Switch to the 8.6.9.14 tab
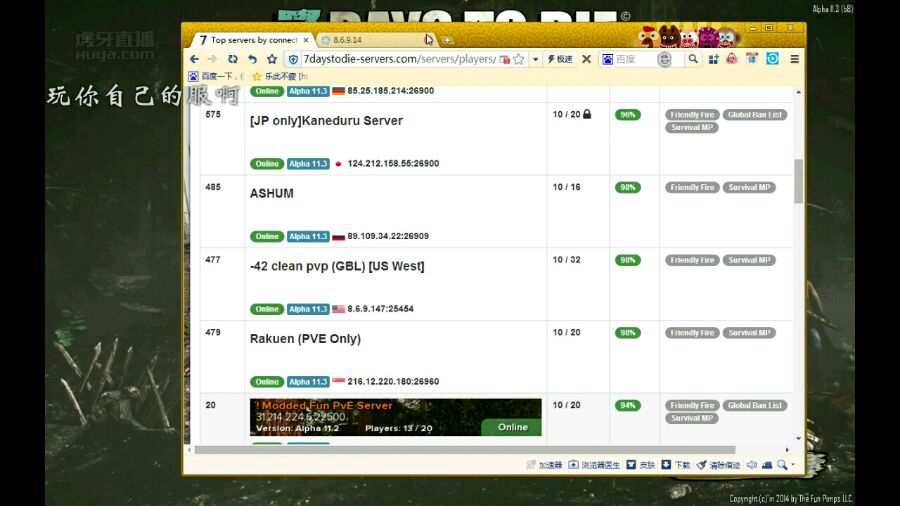Screen dimensions: 900x506 click(376, 40)
